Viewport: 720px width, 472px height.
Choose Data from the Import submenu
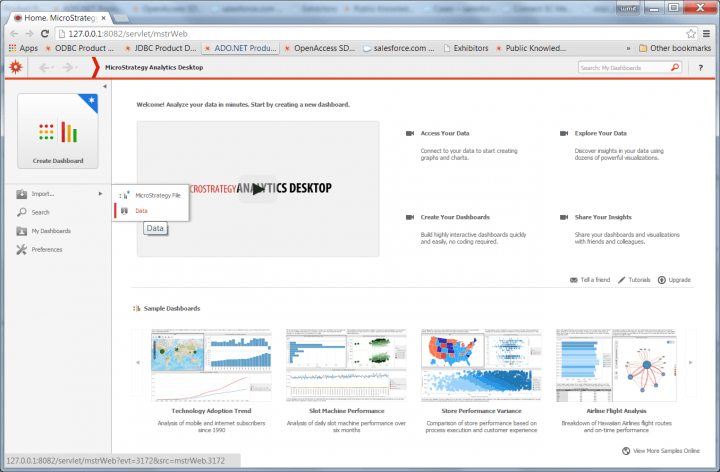pos(141,211)
